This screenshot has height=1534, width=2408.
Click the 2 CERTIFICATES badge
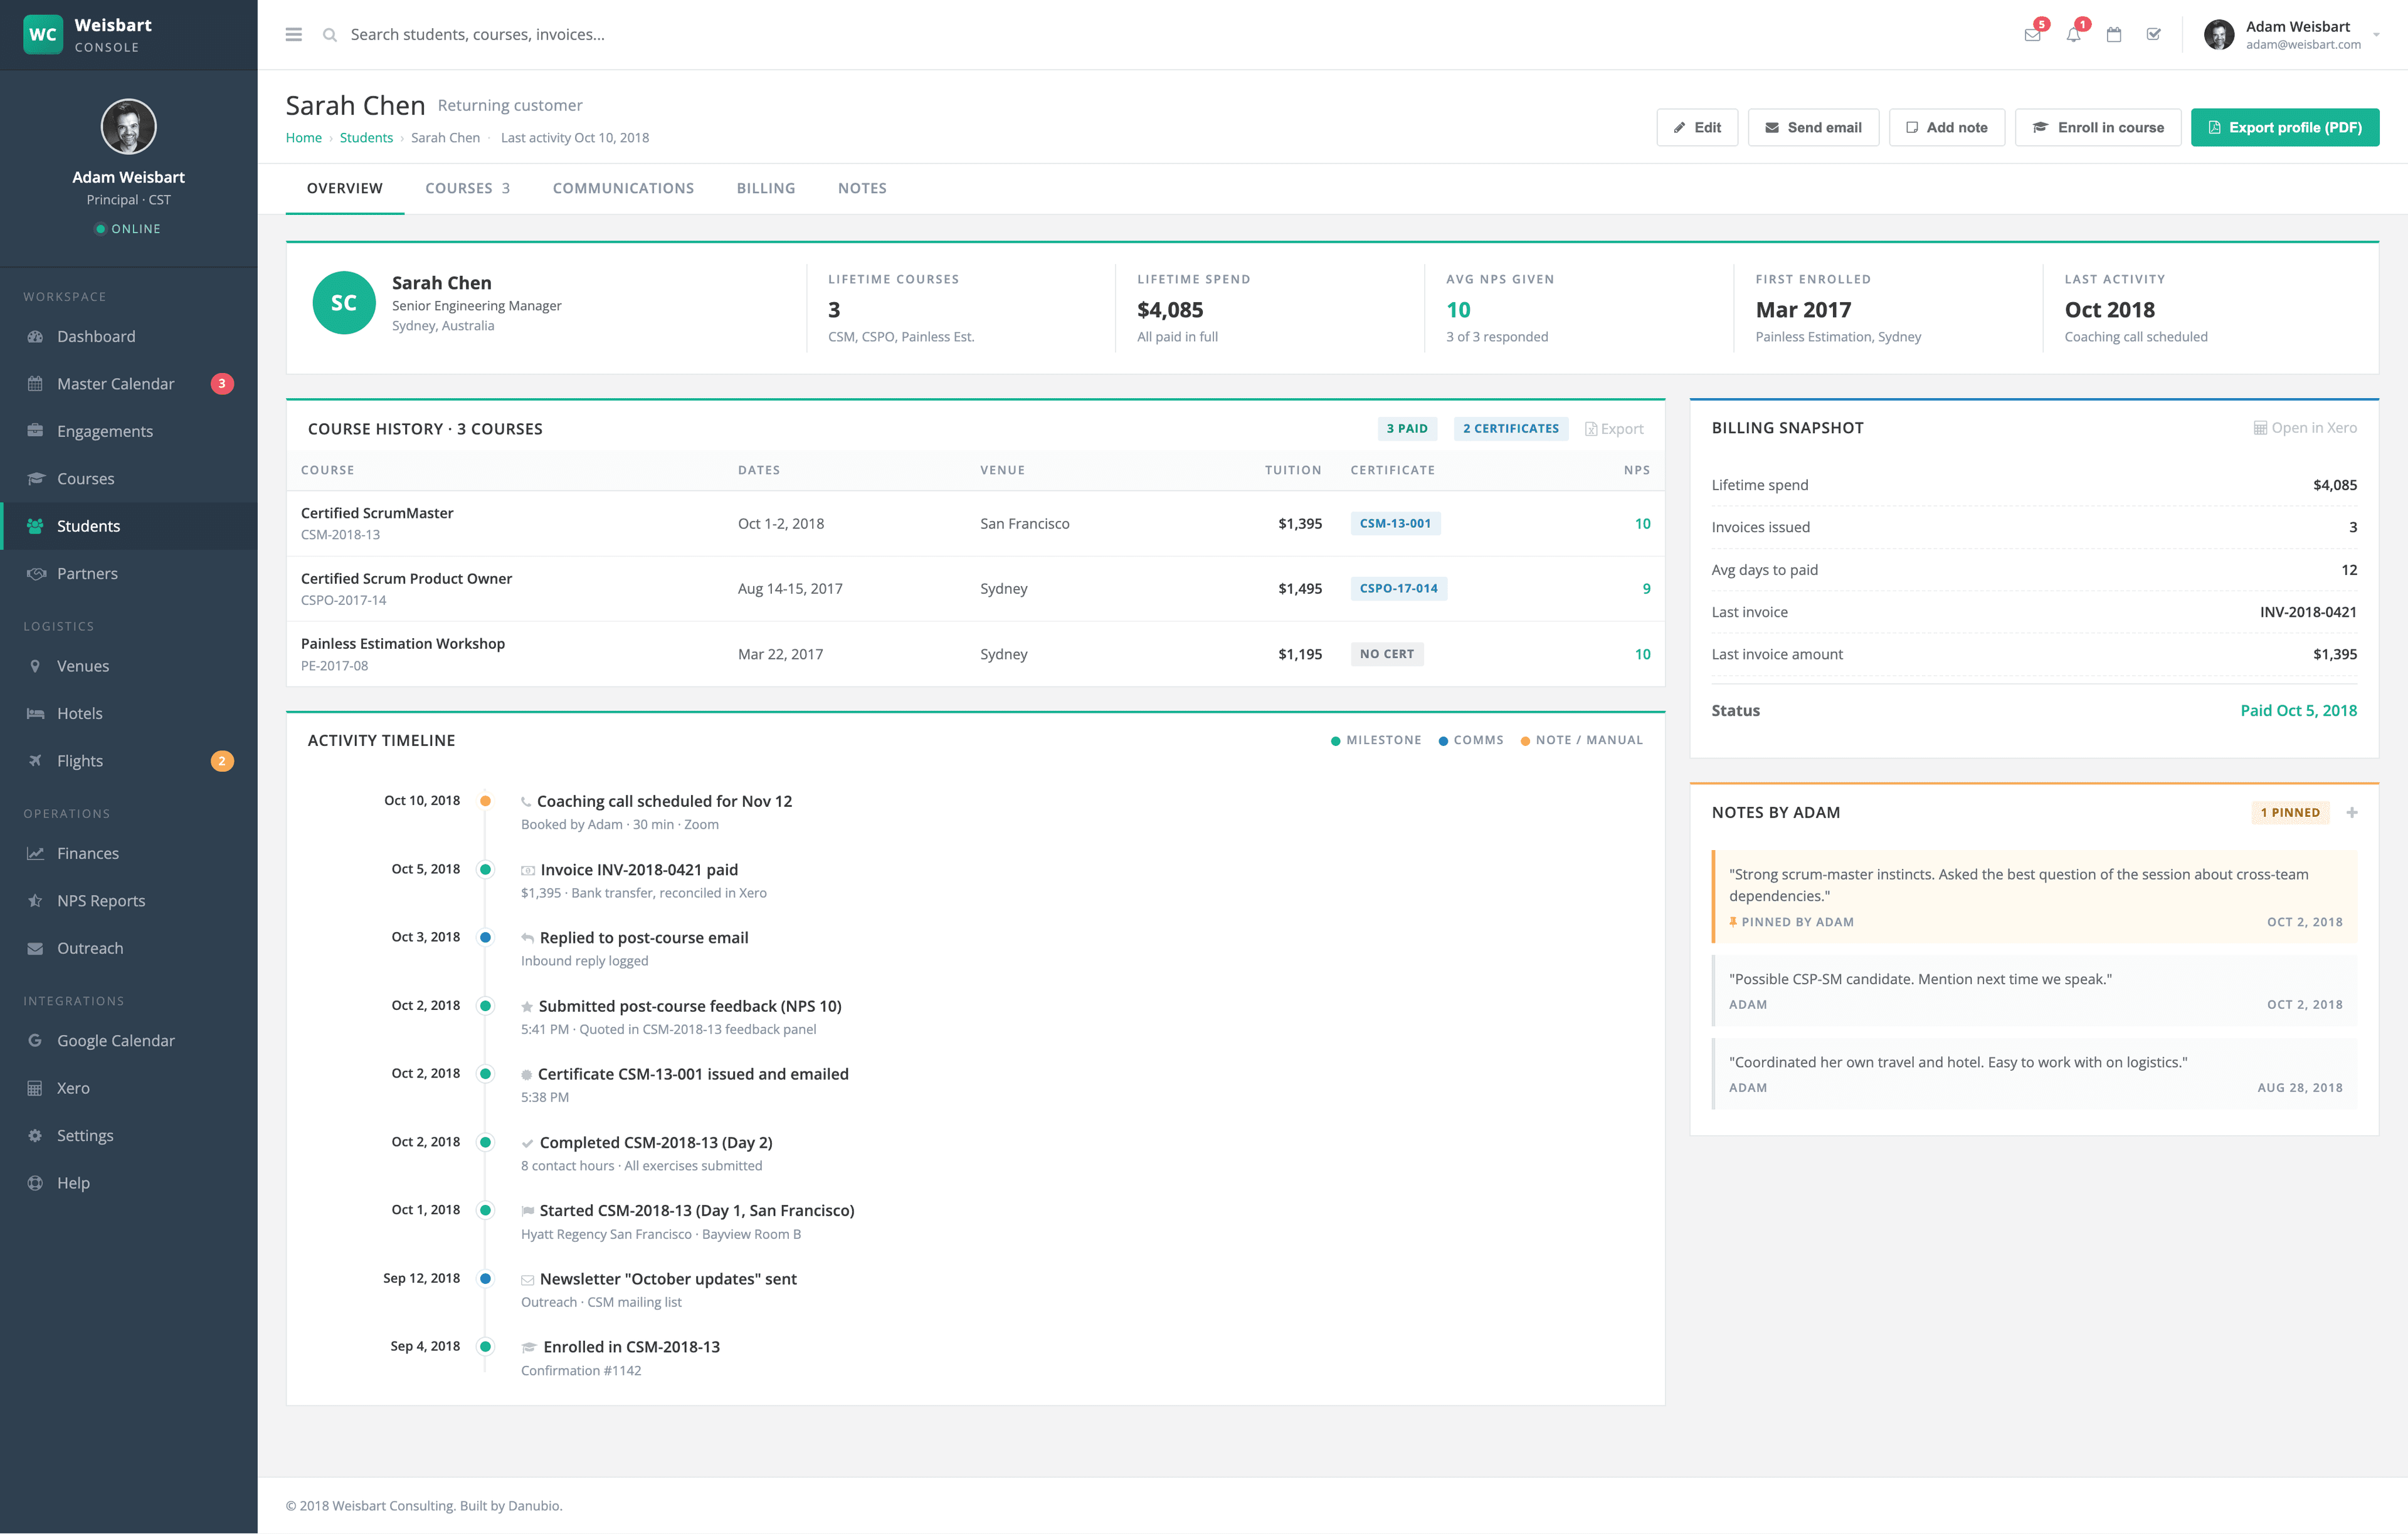[x=1510, y=428]
